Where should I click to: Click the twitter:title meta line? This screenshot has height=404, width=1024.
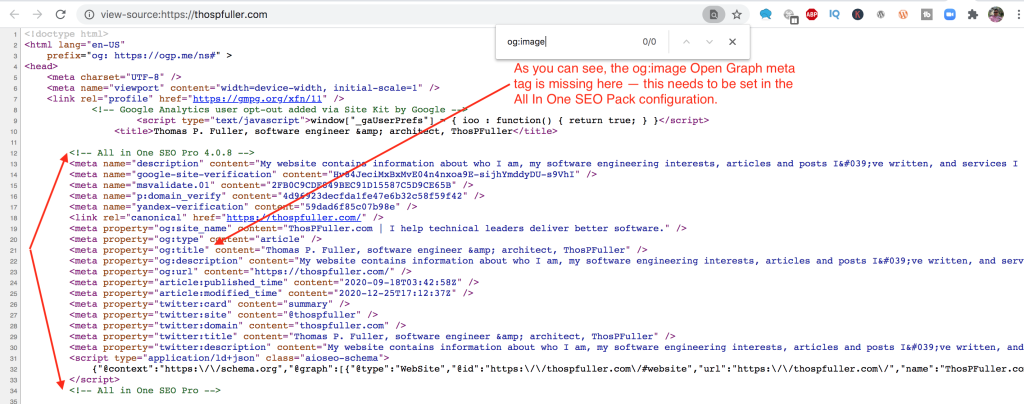point(372,335)
